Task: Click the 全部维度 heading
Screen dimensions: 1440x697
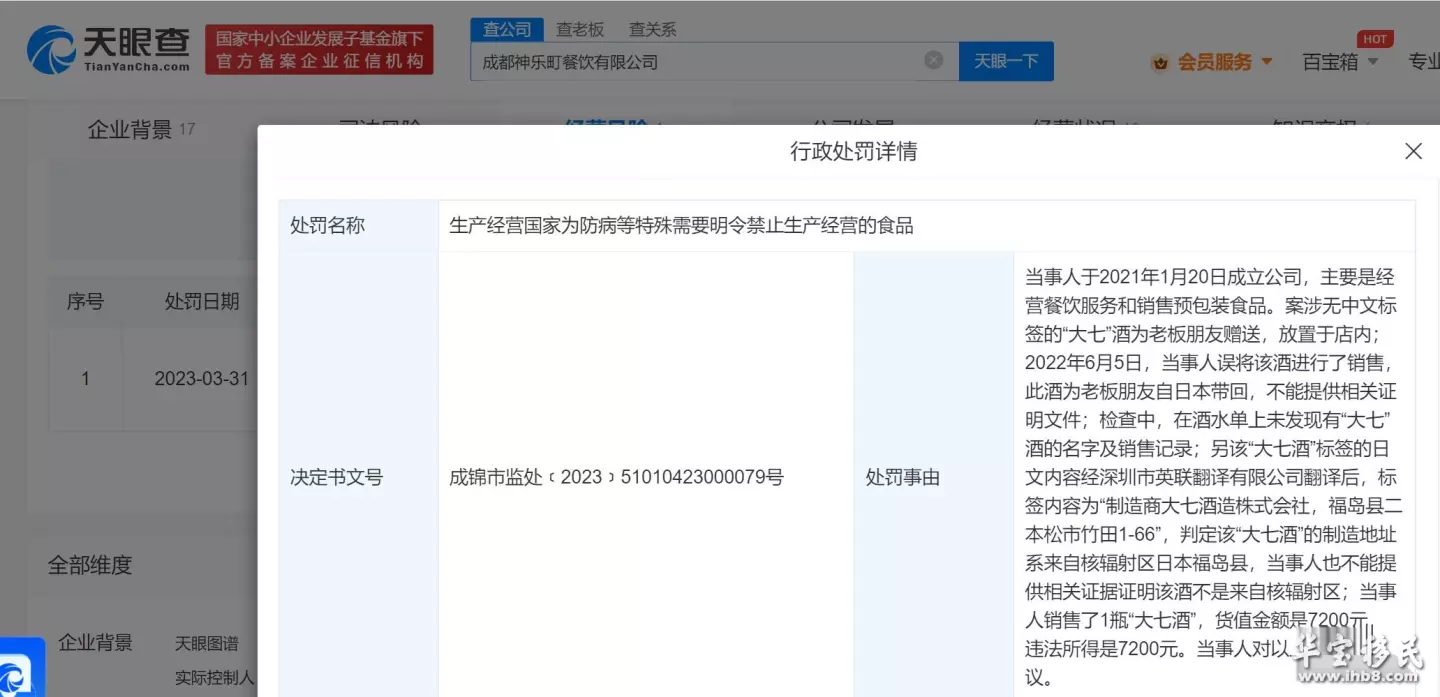Action: pyautogui.click(x=90, y=565)
